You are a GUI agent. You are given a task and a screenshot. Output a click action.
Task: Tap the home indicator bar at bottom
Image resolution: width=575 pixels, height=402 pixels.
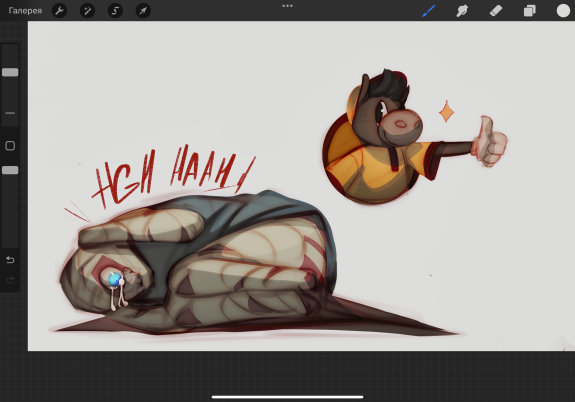288,397
